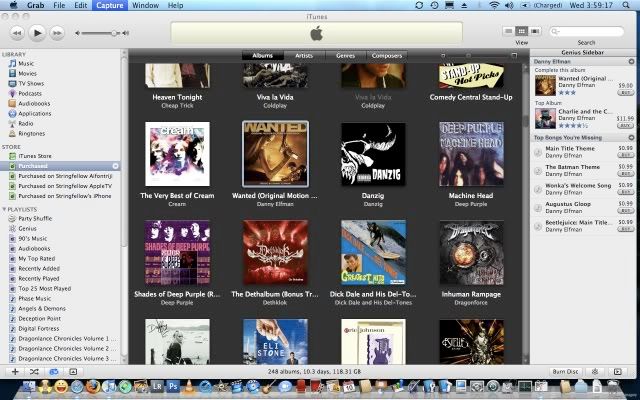Open the Window menu
The height and width of the screenshot is (400, 640).
coord(145,6)
